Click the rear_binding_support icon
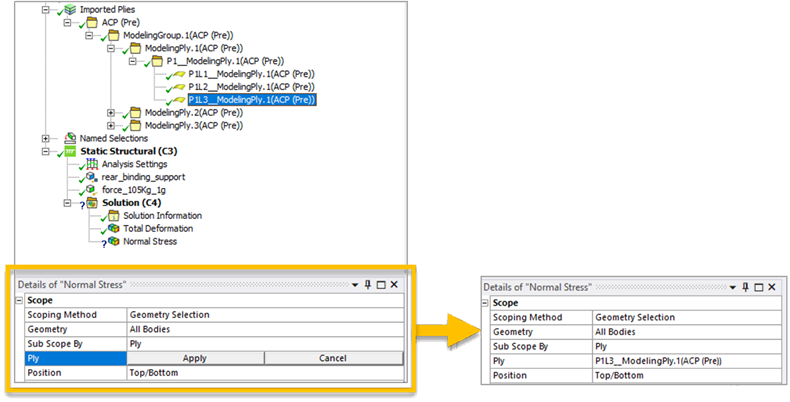Screen dimensions: 790x402 [92, 177]
